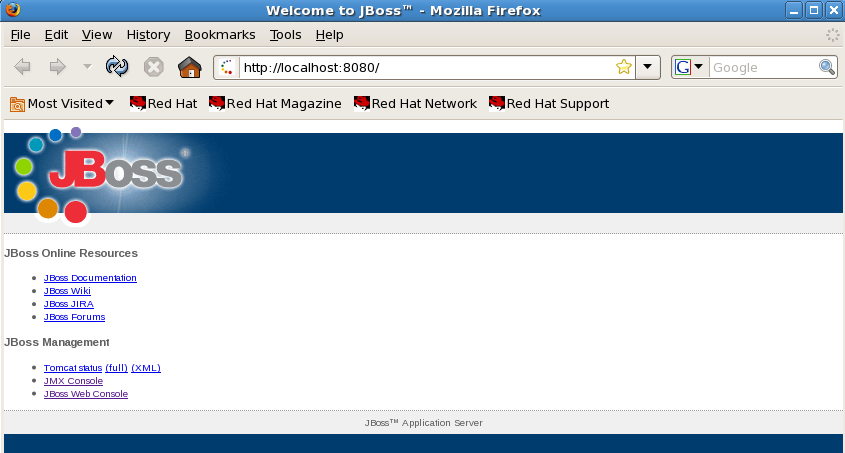This screenshot has width=845, height=453.
Task: Open the JMX Console link
Action: [x=73, y=381]
